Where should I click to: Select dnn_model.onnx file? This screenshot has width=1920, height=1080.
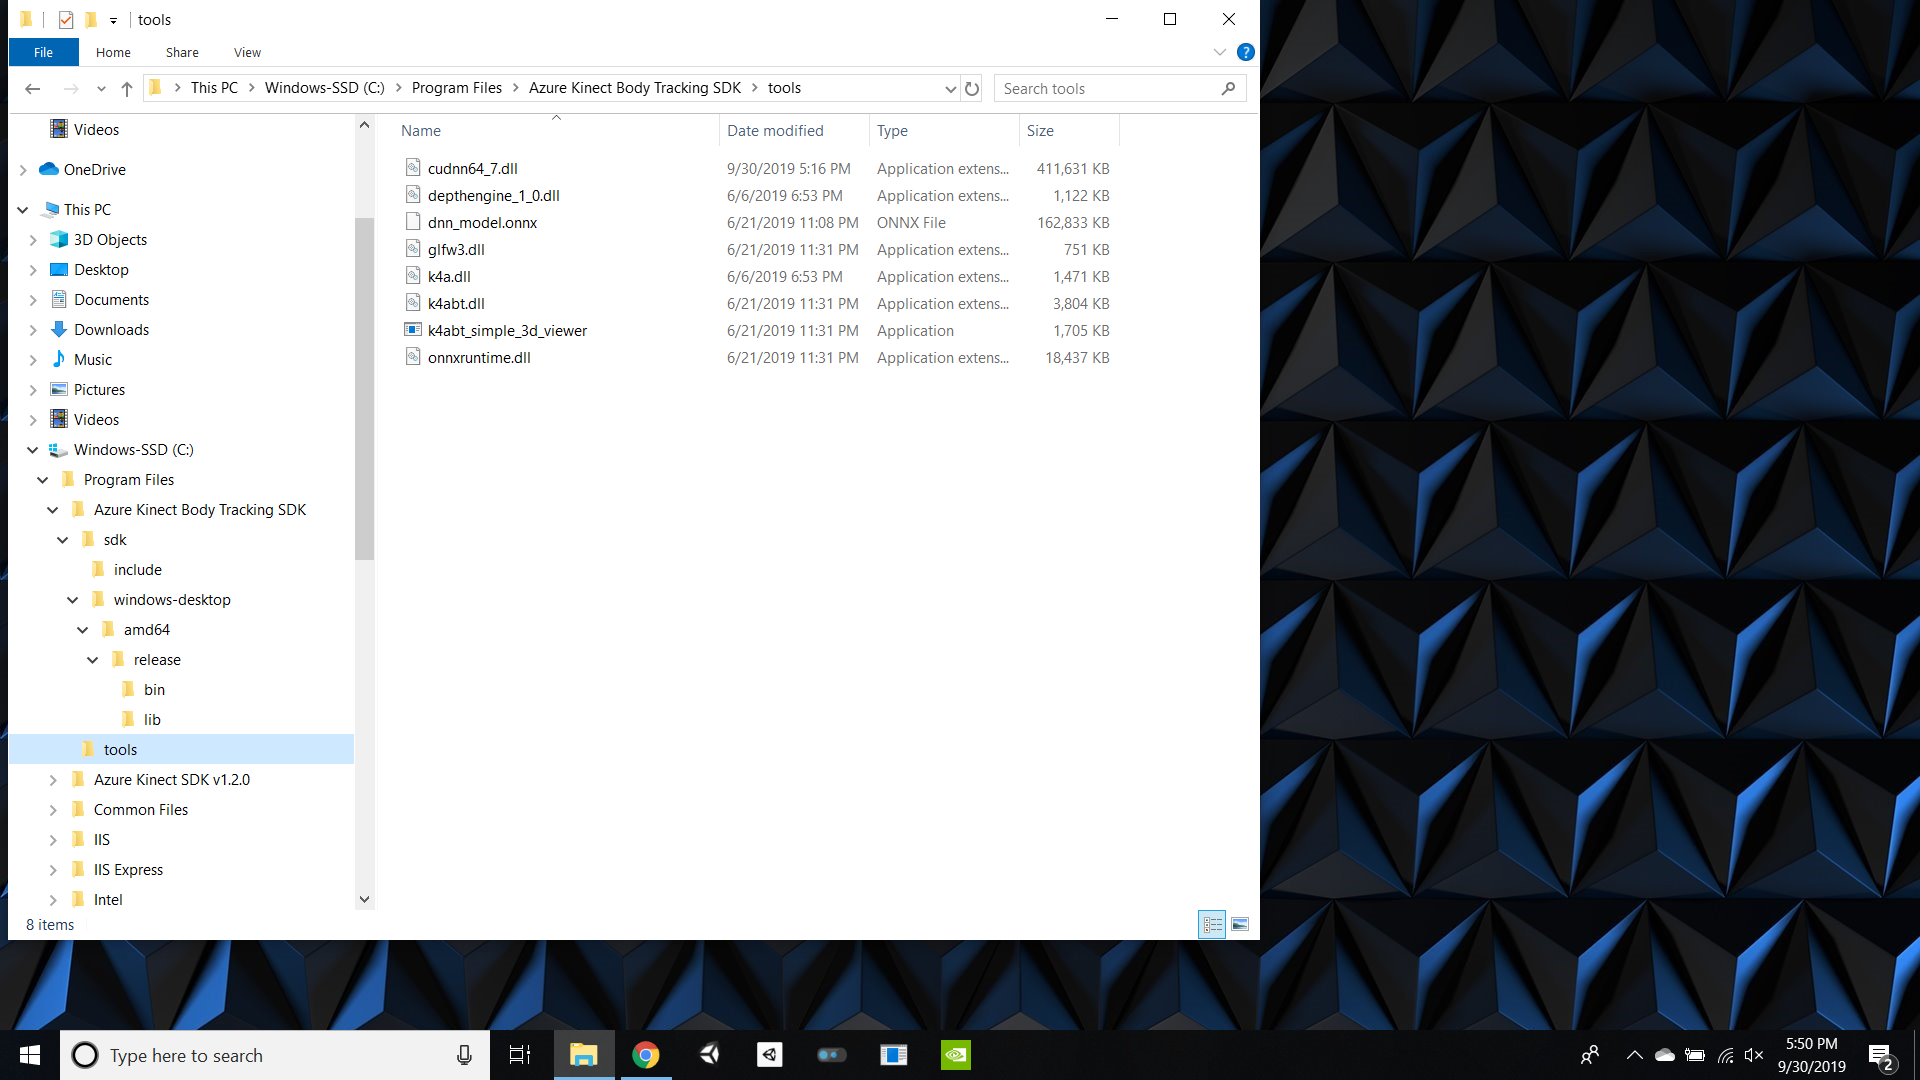coord(482,223)
